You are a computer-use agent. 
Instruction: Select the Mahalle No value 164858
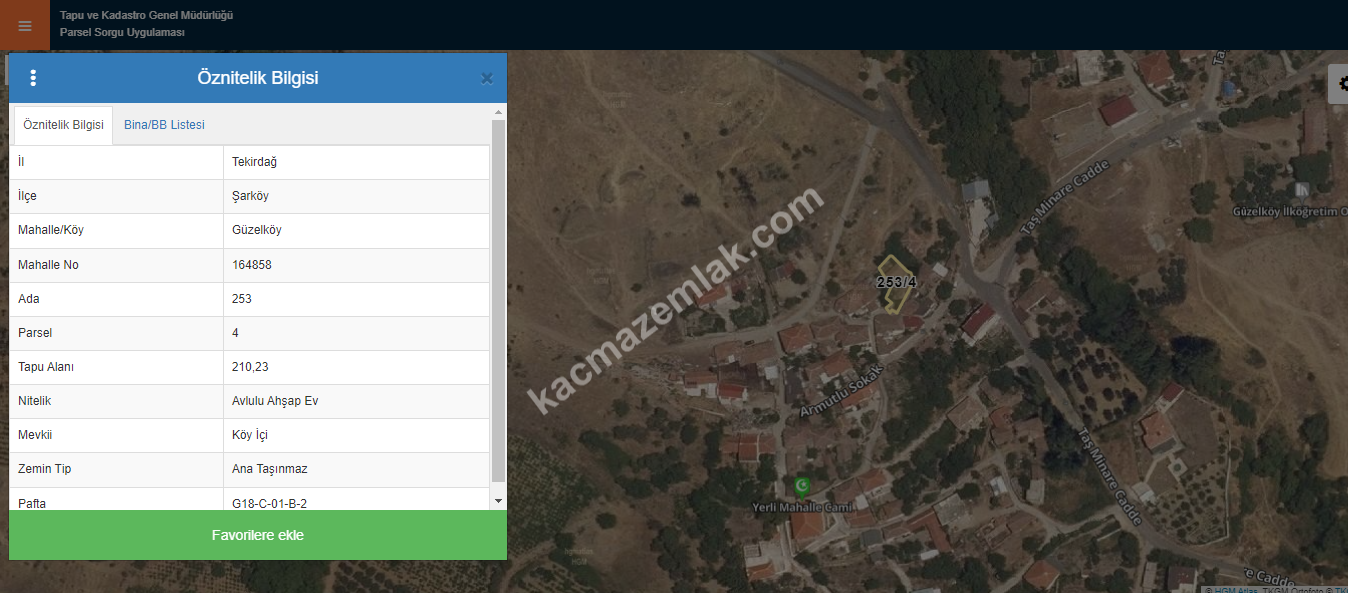coord(252,265)
